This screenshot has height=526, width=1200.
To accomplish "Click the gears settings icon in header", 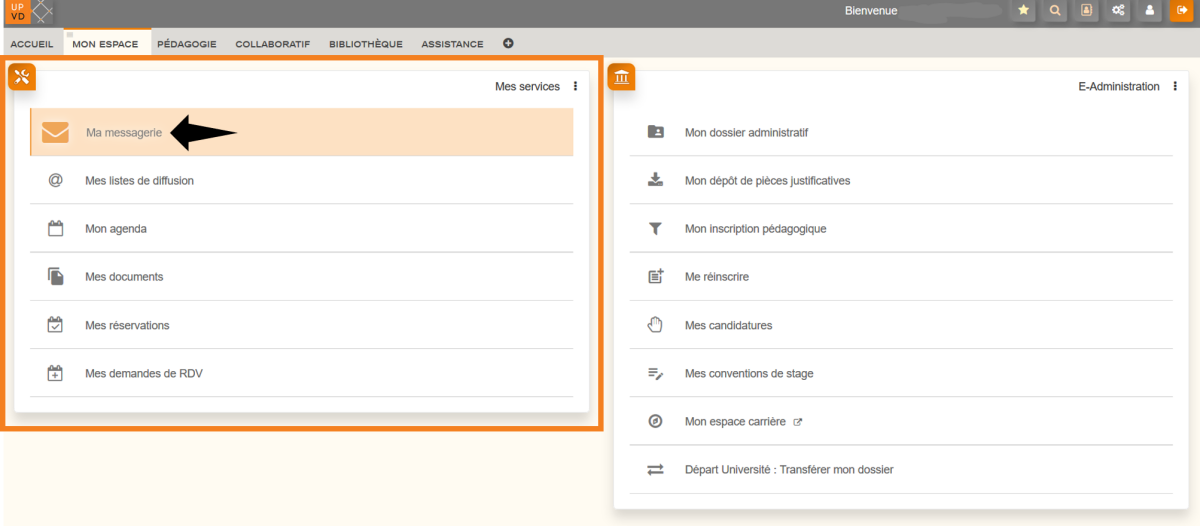I will 1119,11.
